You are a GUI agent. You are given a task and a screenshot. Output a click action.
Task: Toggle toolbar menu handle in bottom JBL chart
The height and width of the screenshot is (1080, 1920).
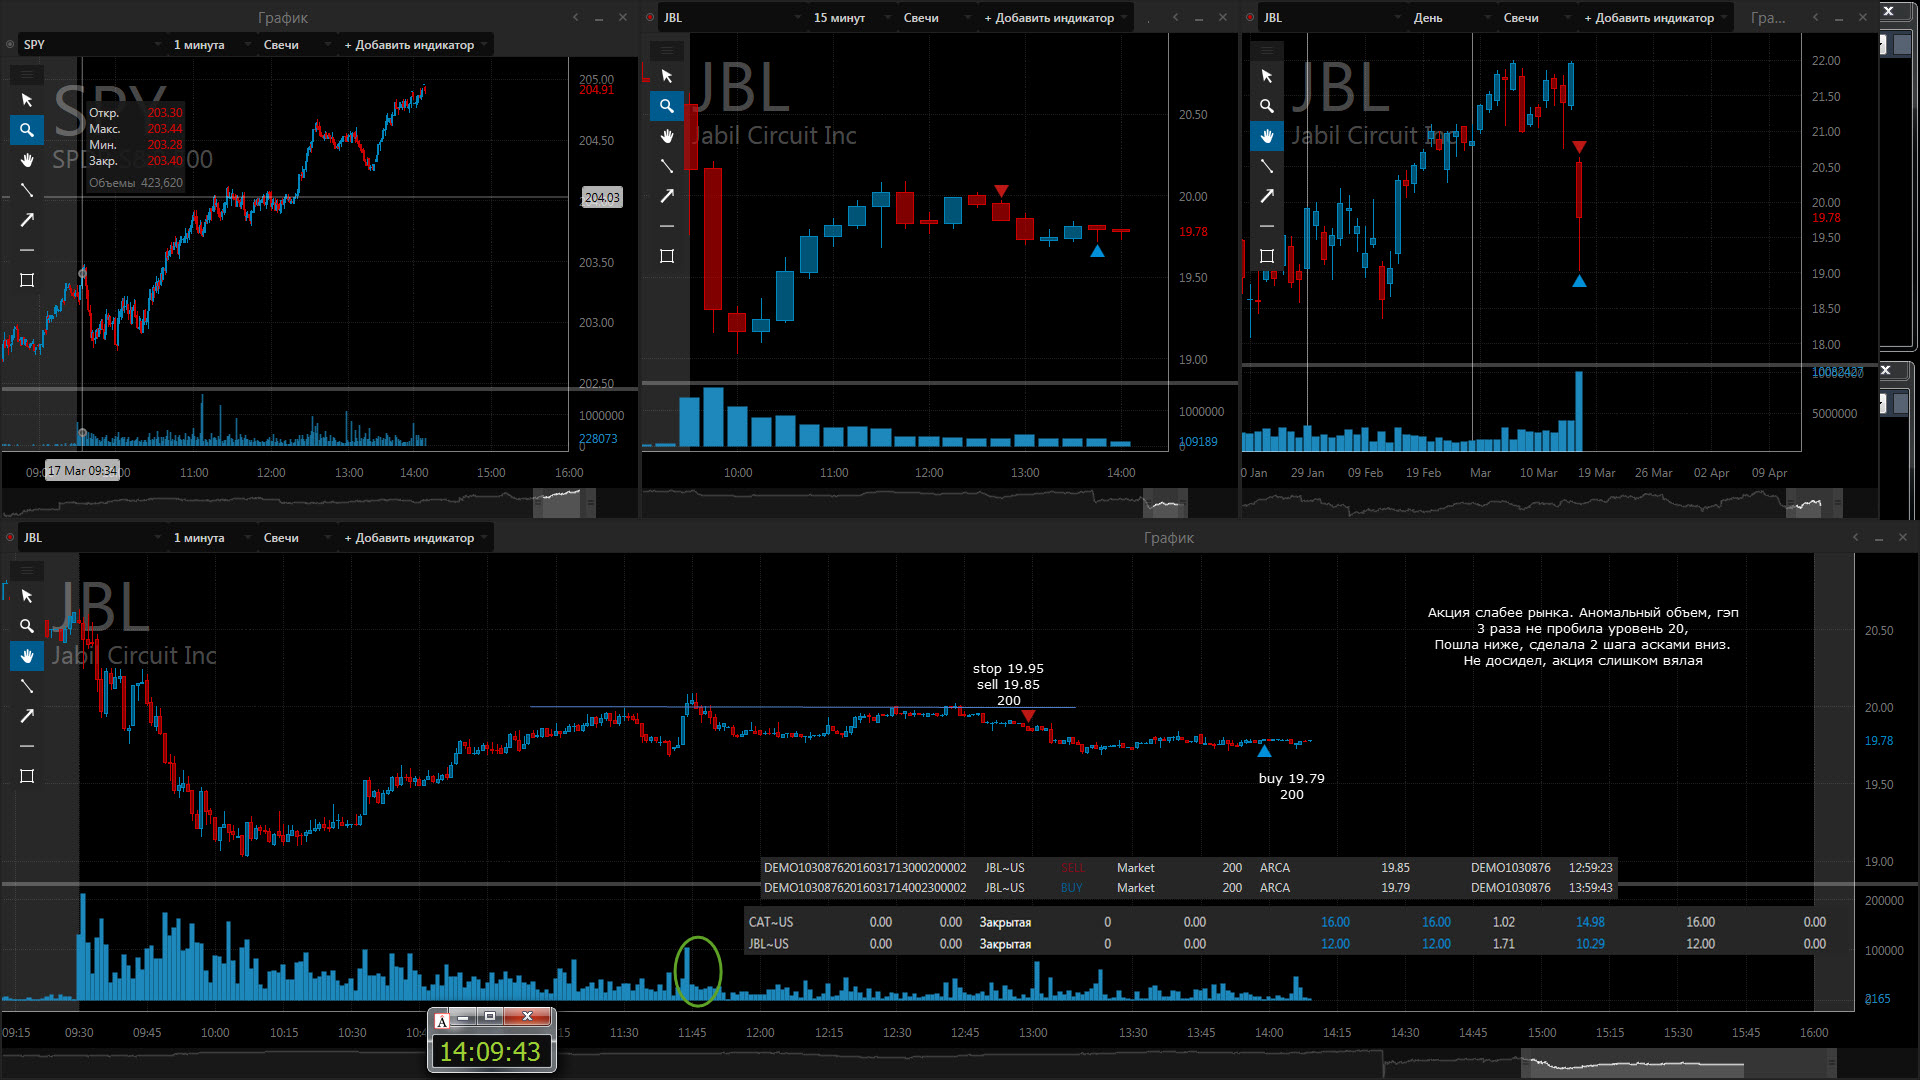click(x=27, y=570)
